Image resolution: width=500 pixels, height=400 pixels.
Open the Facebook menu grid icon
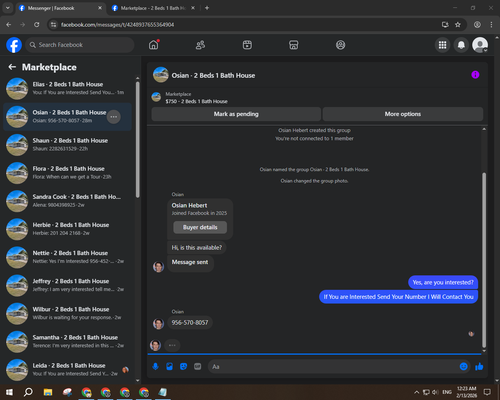pyautogui.click(x=442, y=45)
